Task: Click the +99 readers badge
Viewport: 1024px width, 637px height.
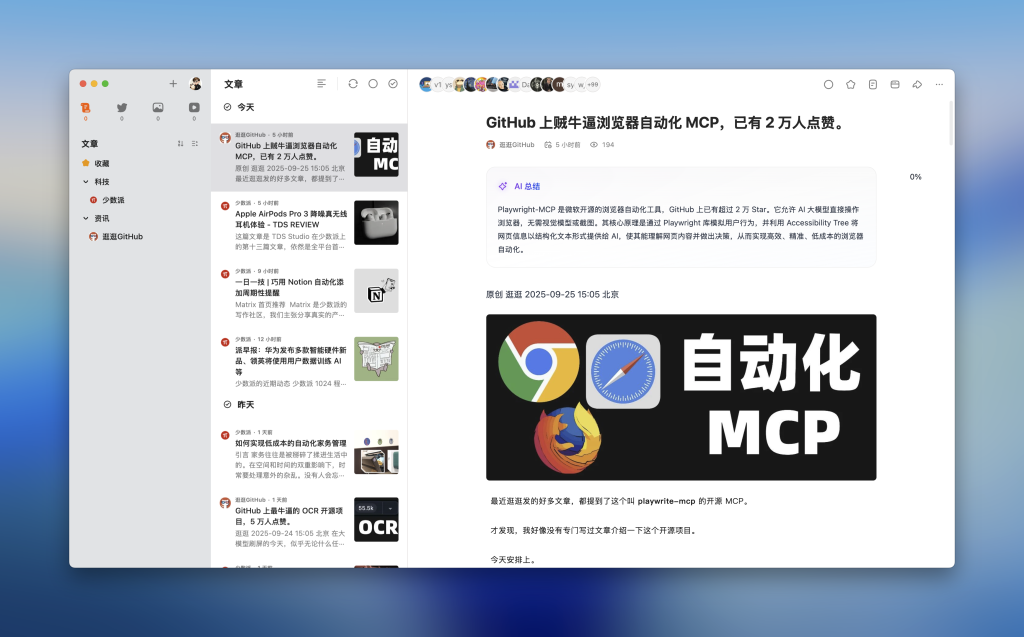Action: tap(592, 84)
